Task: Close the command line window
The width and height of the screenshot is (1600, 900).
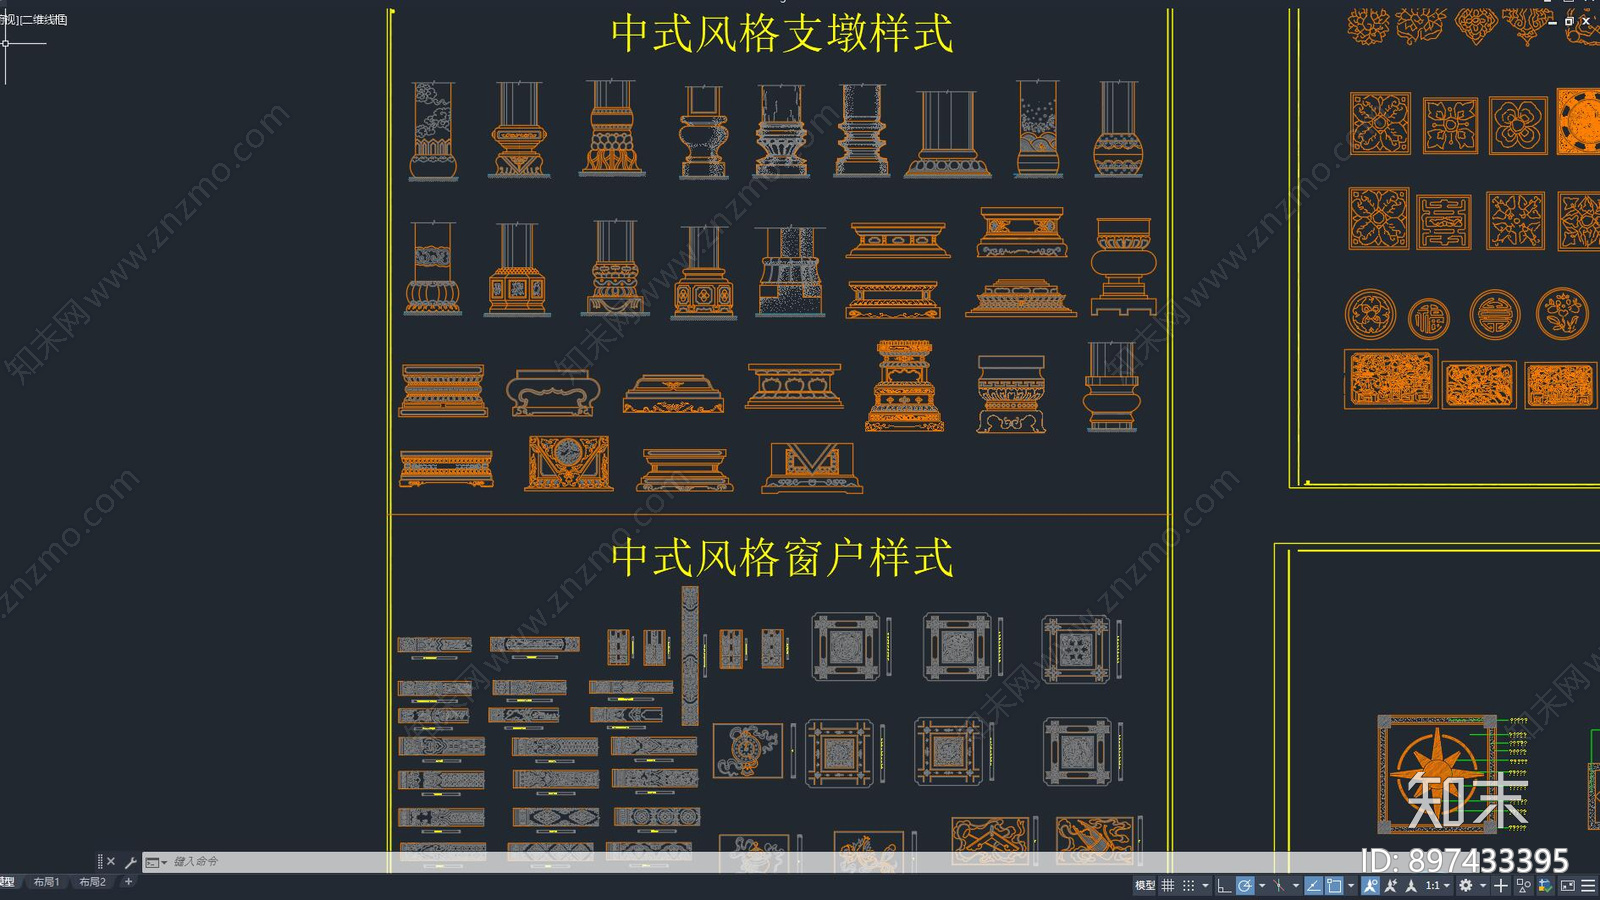Action: (x=111, y=861)
